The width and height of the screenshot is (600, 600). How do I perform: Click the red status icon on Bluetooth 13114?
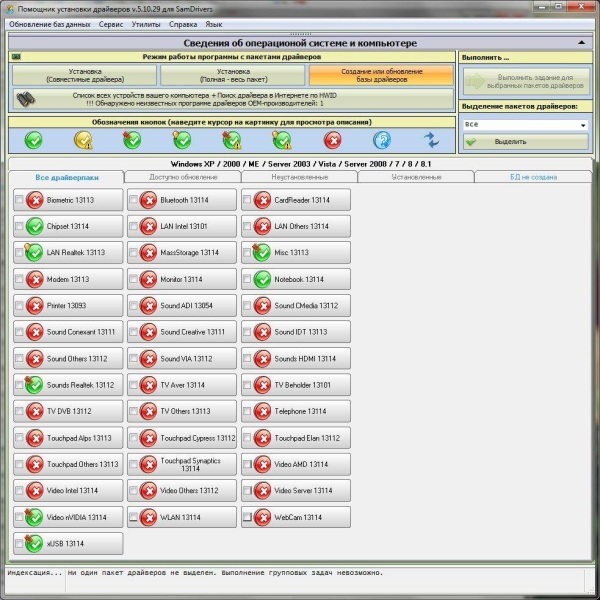point(149,200)
